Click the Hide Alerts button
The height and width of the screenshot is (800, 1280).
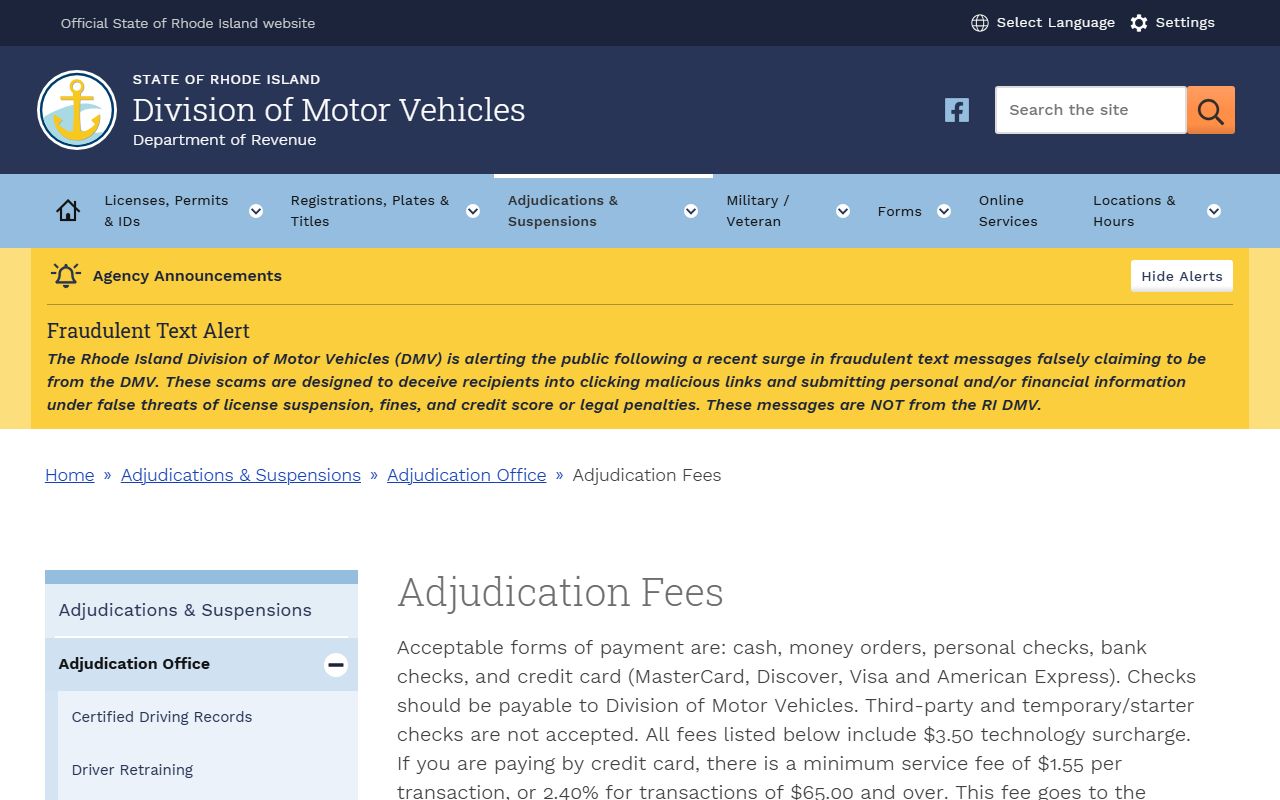click(x=1182, y=276)
